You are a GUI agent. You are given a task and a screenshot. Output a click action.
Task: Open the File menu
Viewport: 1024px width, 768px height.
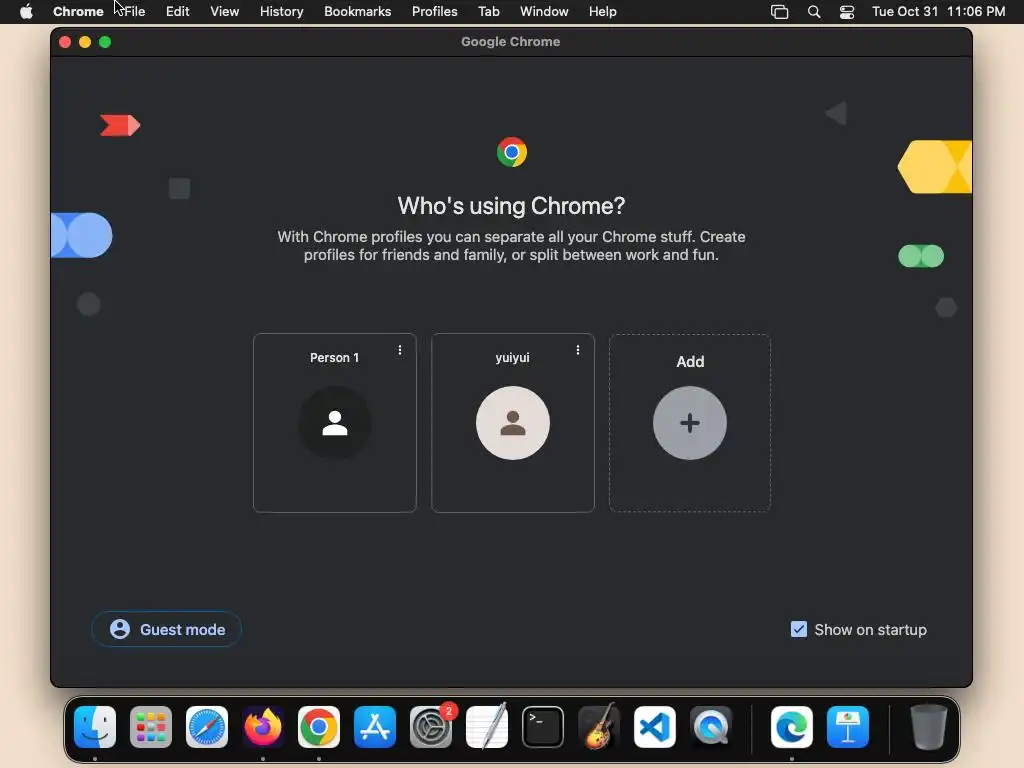click(134, 12)
